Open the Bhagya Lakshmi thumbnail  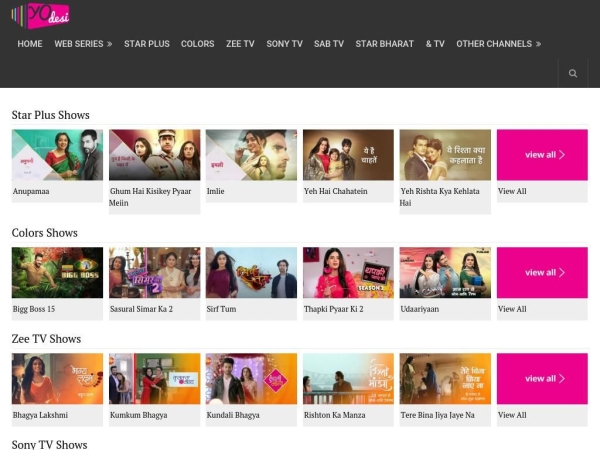[x=57, y=379]
